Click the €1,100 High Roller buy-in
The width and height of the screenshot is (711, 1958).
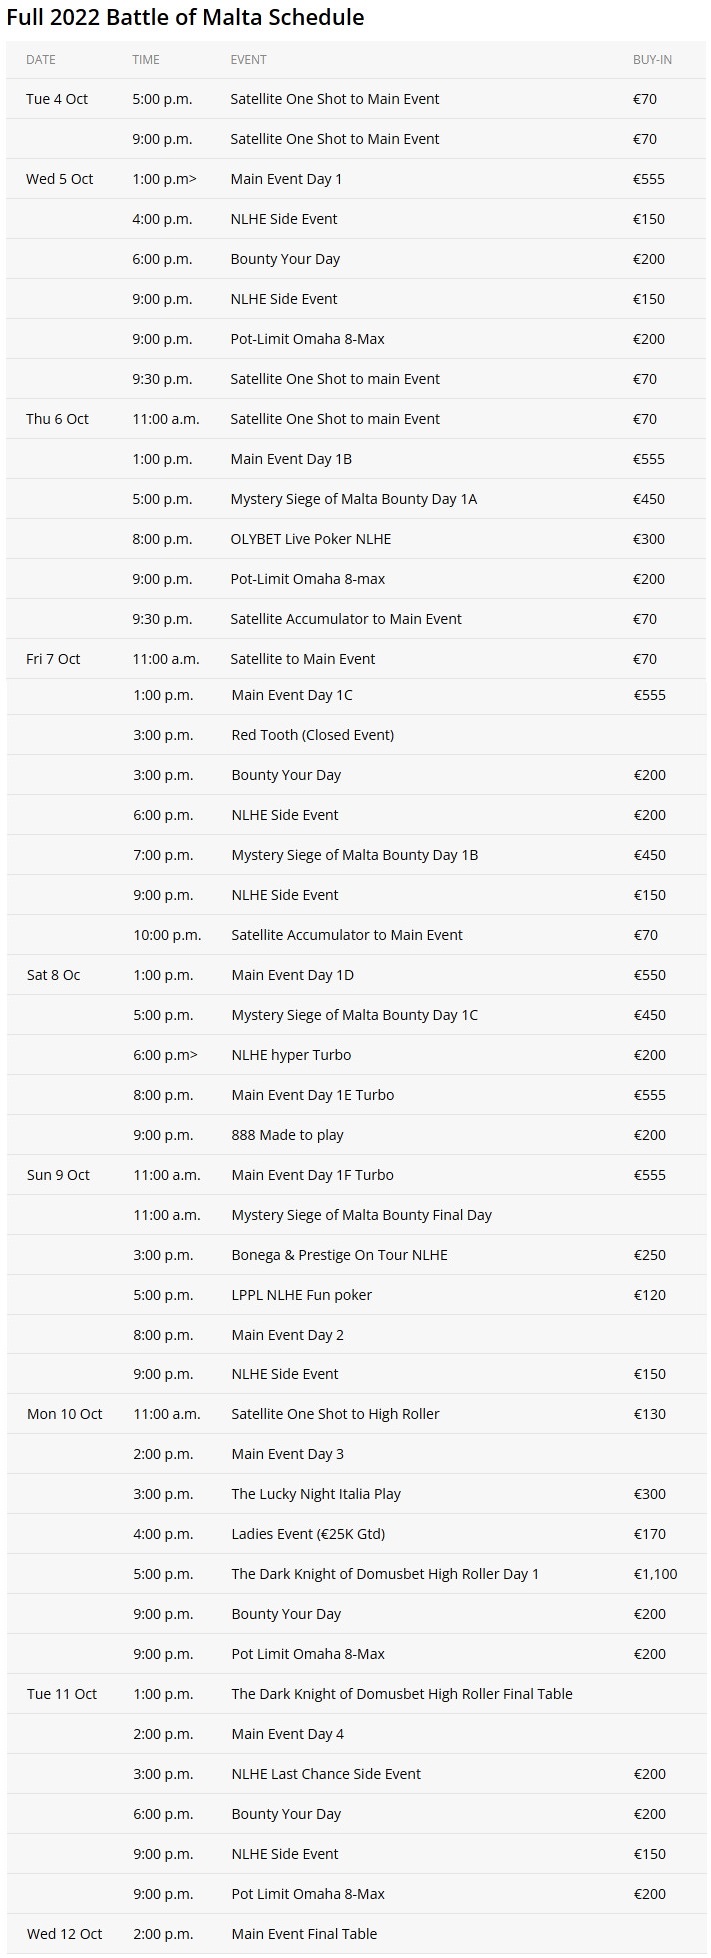[655, 1574]
